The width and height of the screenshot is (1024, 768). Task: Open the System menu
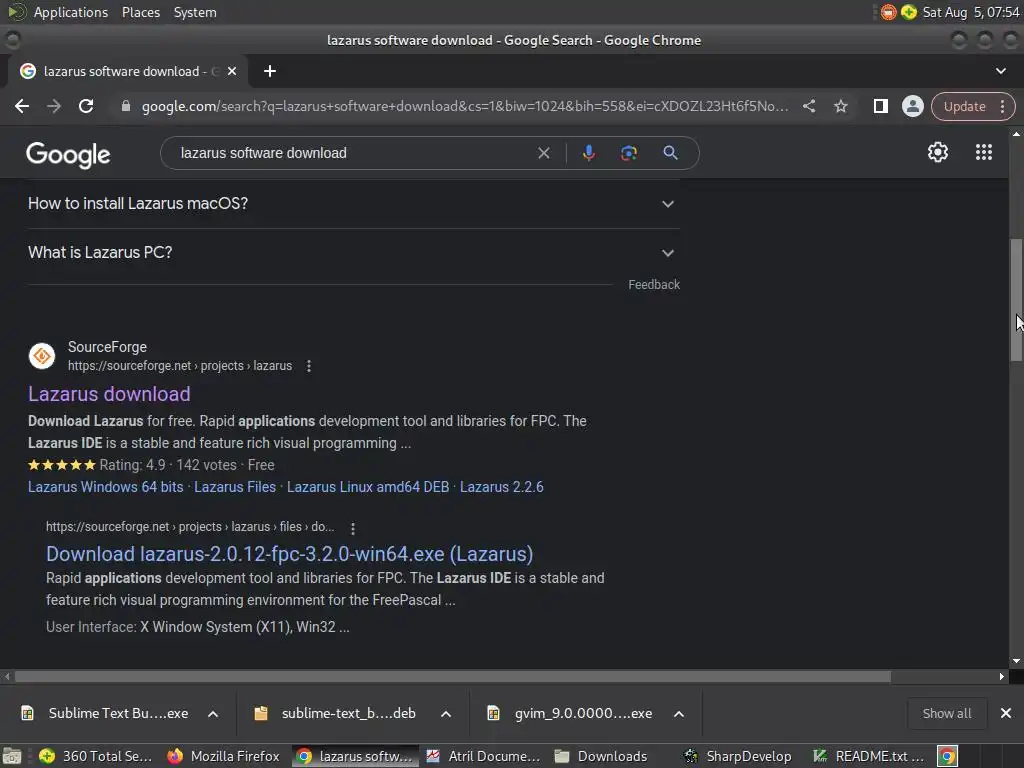click(x=195, y=12)
